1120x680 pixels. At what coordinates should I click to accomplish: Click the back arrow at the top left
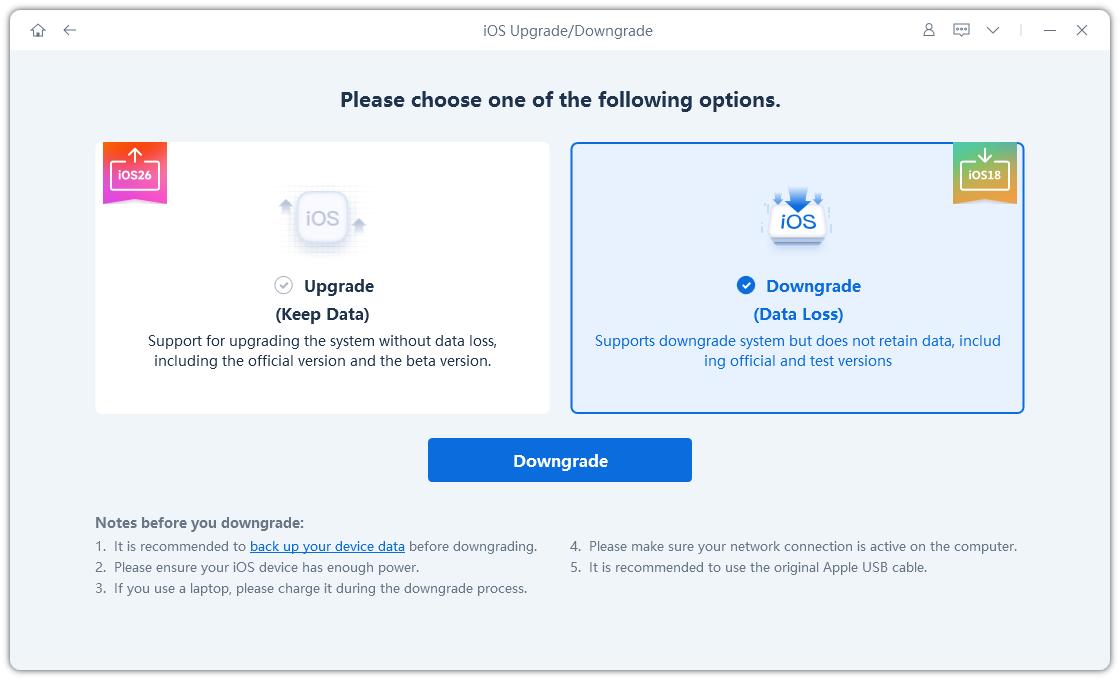(x=68, y=30)
